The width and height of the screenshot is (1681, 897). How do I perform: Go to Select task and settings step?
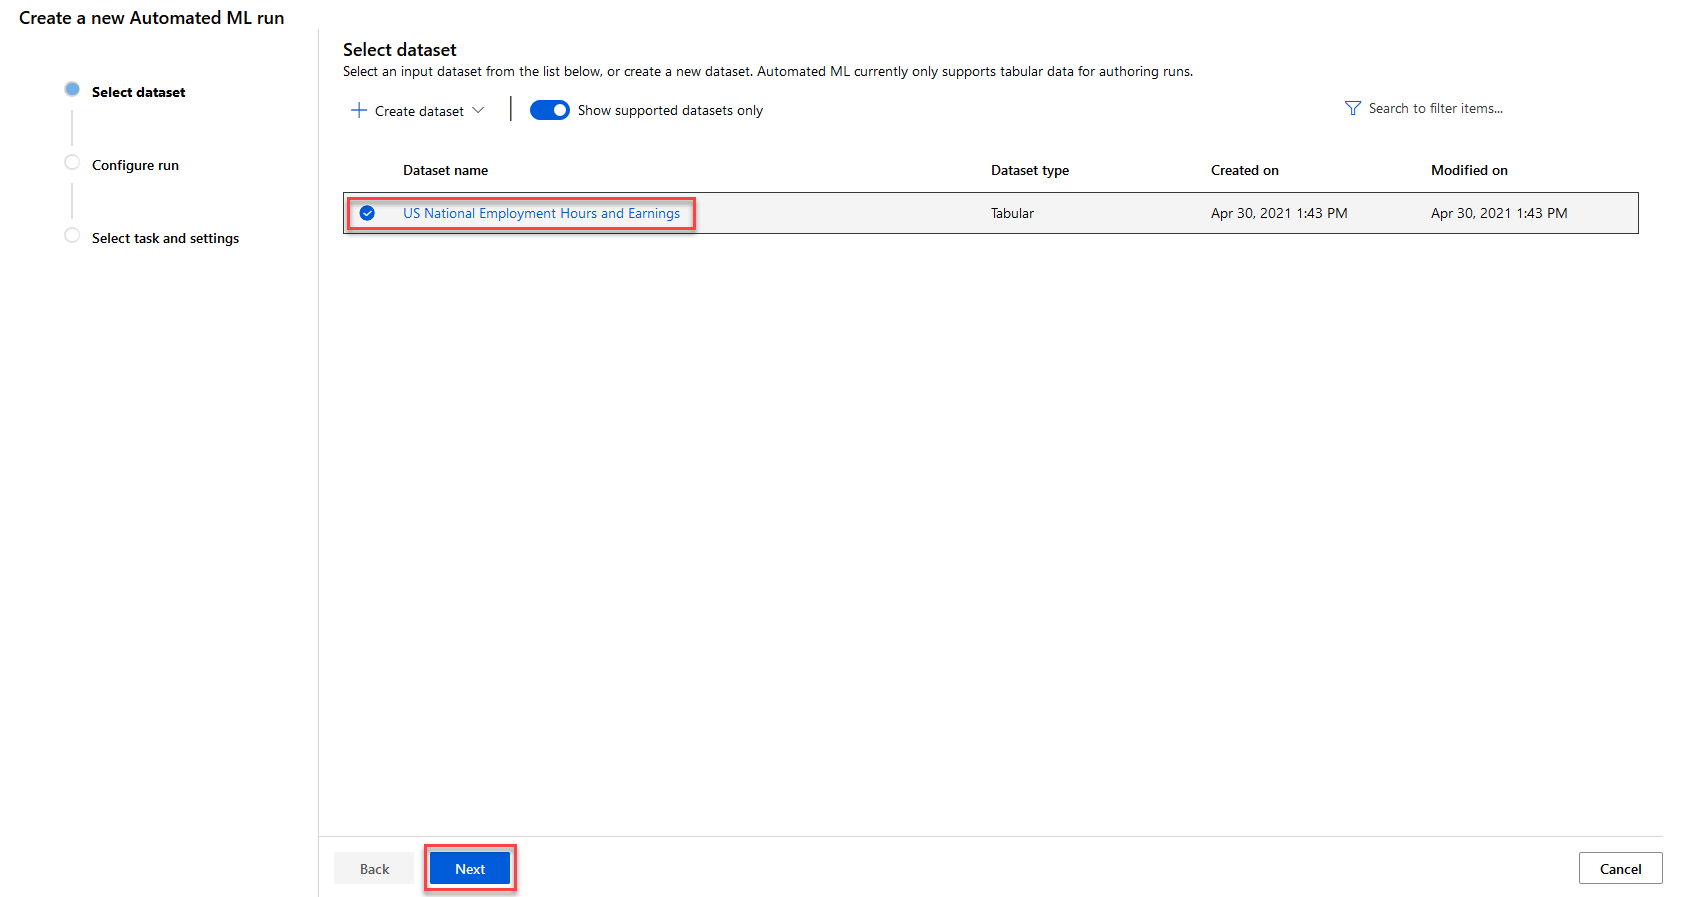(165, 238)
